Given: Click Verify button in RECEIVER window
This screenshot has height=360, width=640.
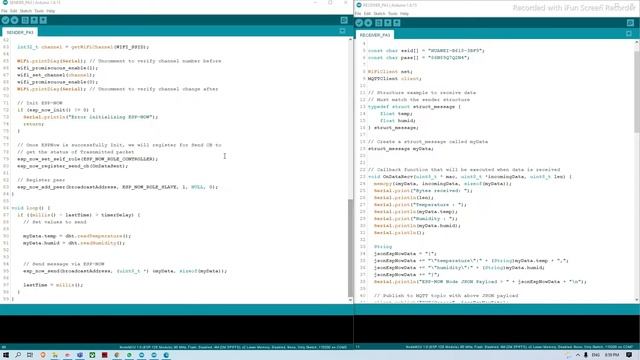Looking at the screenshot, I should coord(359,23).
